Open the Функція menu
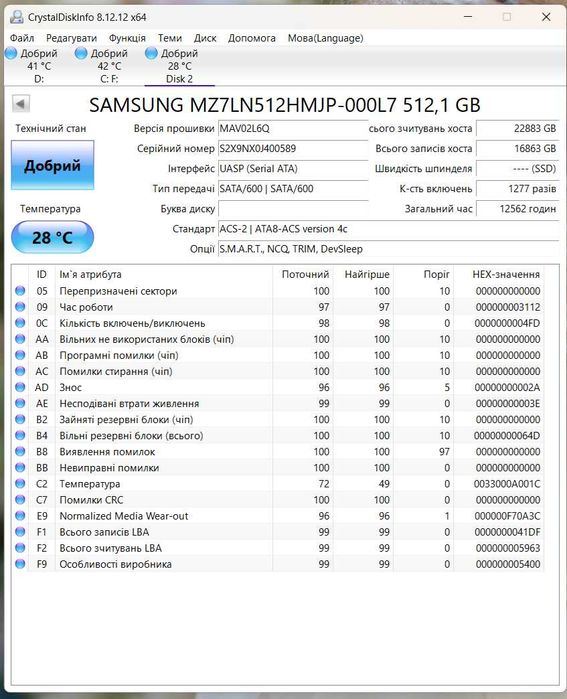567x699 pixels. pos(127,38)
